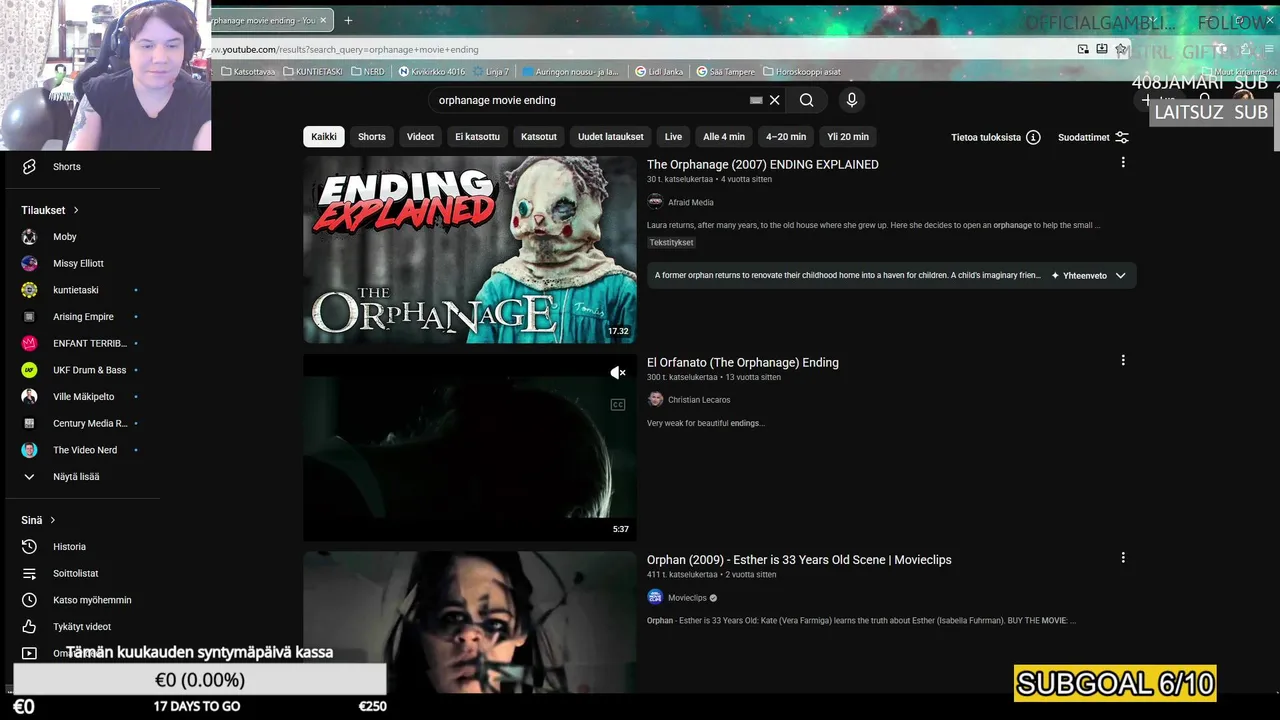Select the Live filter chip

[x=673, y=137]
